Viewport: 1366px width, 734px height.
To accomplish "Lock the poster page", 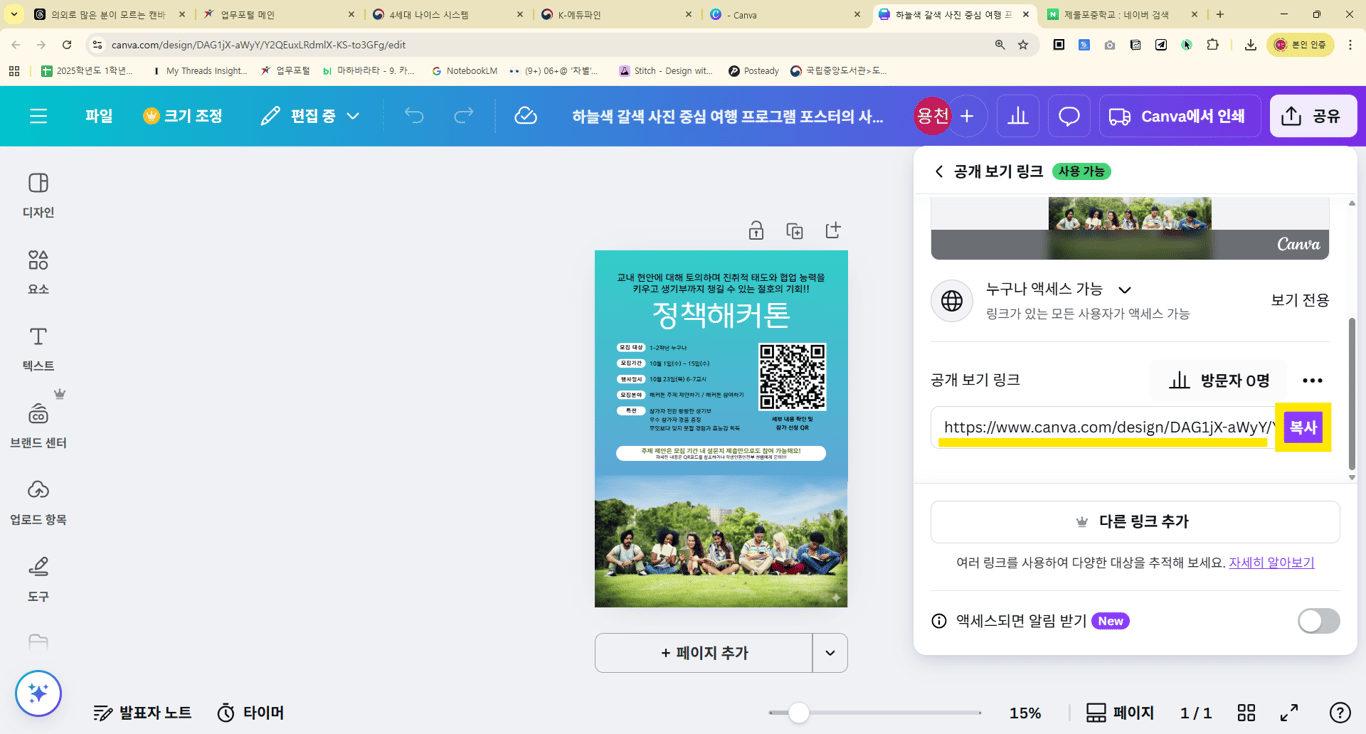I will point(756,230).
